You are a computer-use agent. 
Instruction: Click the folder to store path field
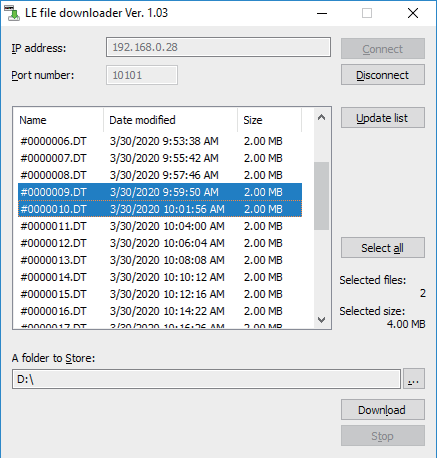206,379
